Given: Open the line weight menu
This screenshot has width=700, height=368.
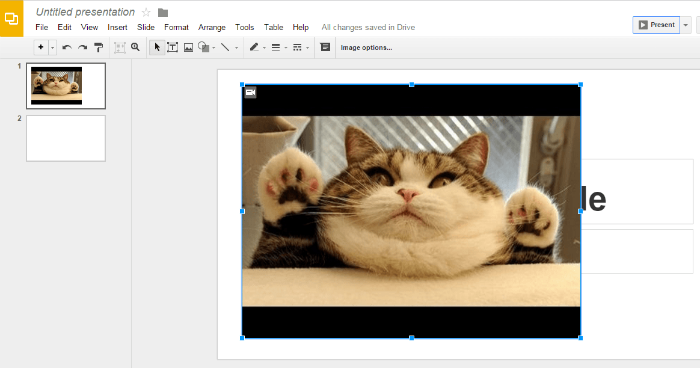Looking at the screenshot, I should click(276, 47).
